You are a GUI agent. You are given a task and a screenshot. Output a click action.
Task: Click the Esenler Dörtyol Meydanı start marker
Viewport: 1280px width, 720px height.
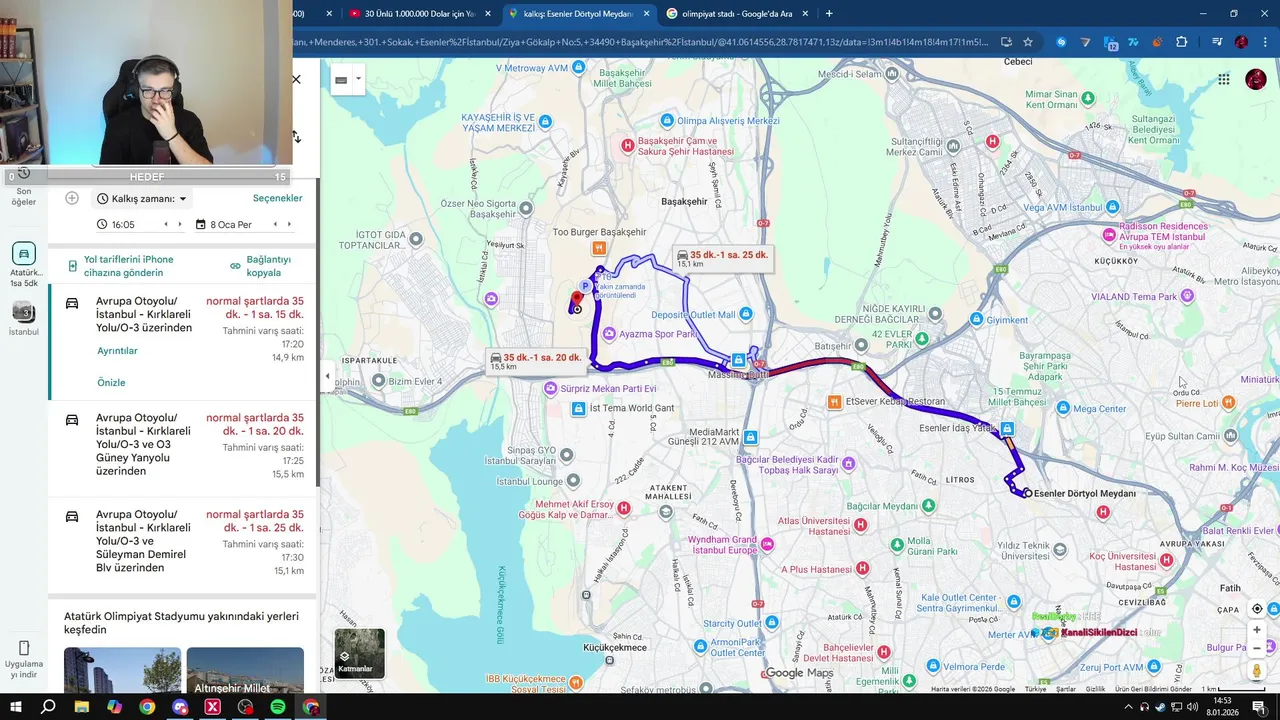[1027, 493]
